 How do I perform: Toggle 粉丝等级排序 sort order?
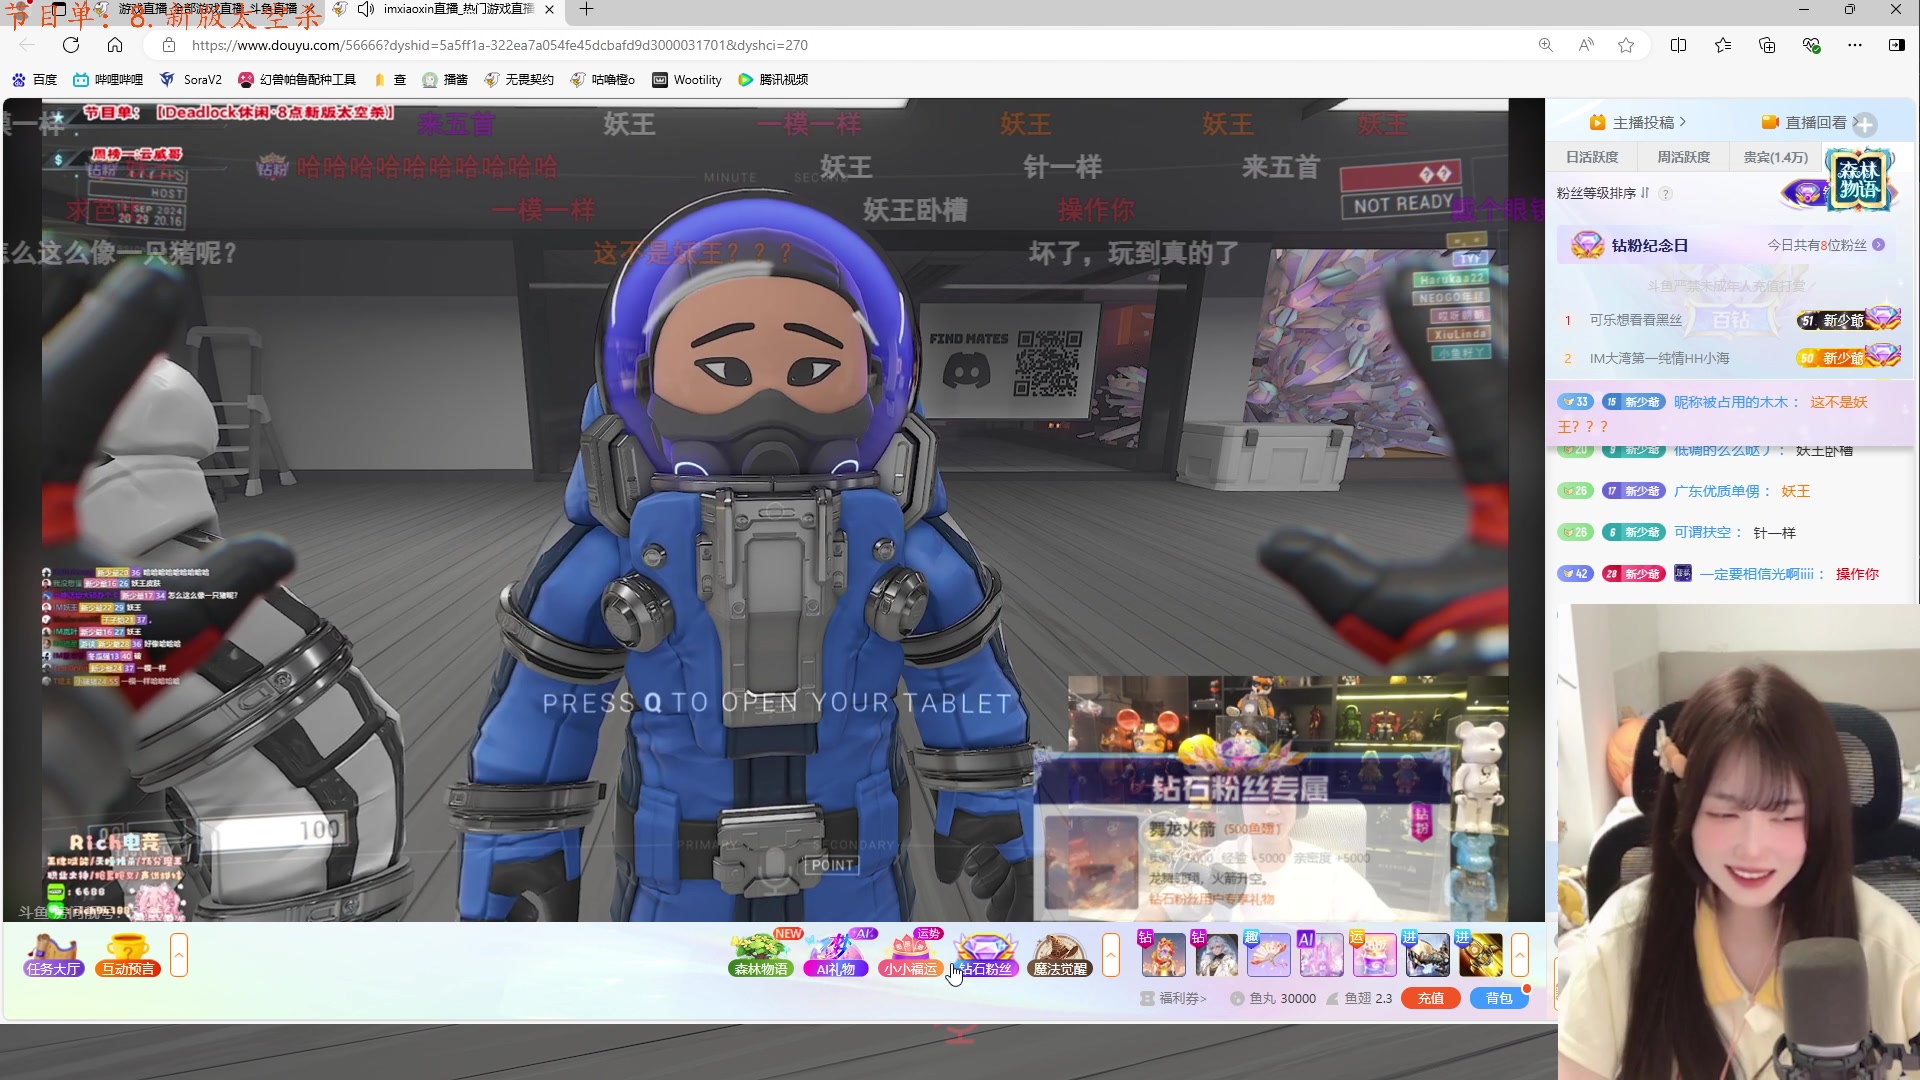pyautogui.click(x=1602, y=193)
